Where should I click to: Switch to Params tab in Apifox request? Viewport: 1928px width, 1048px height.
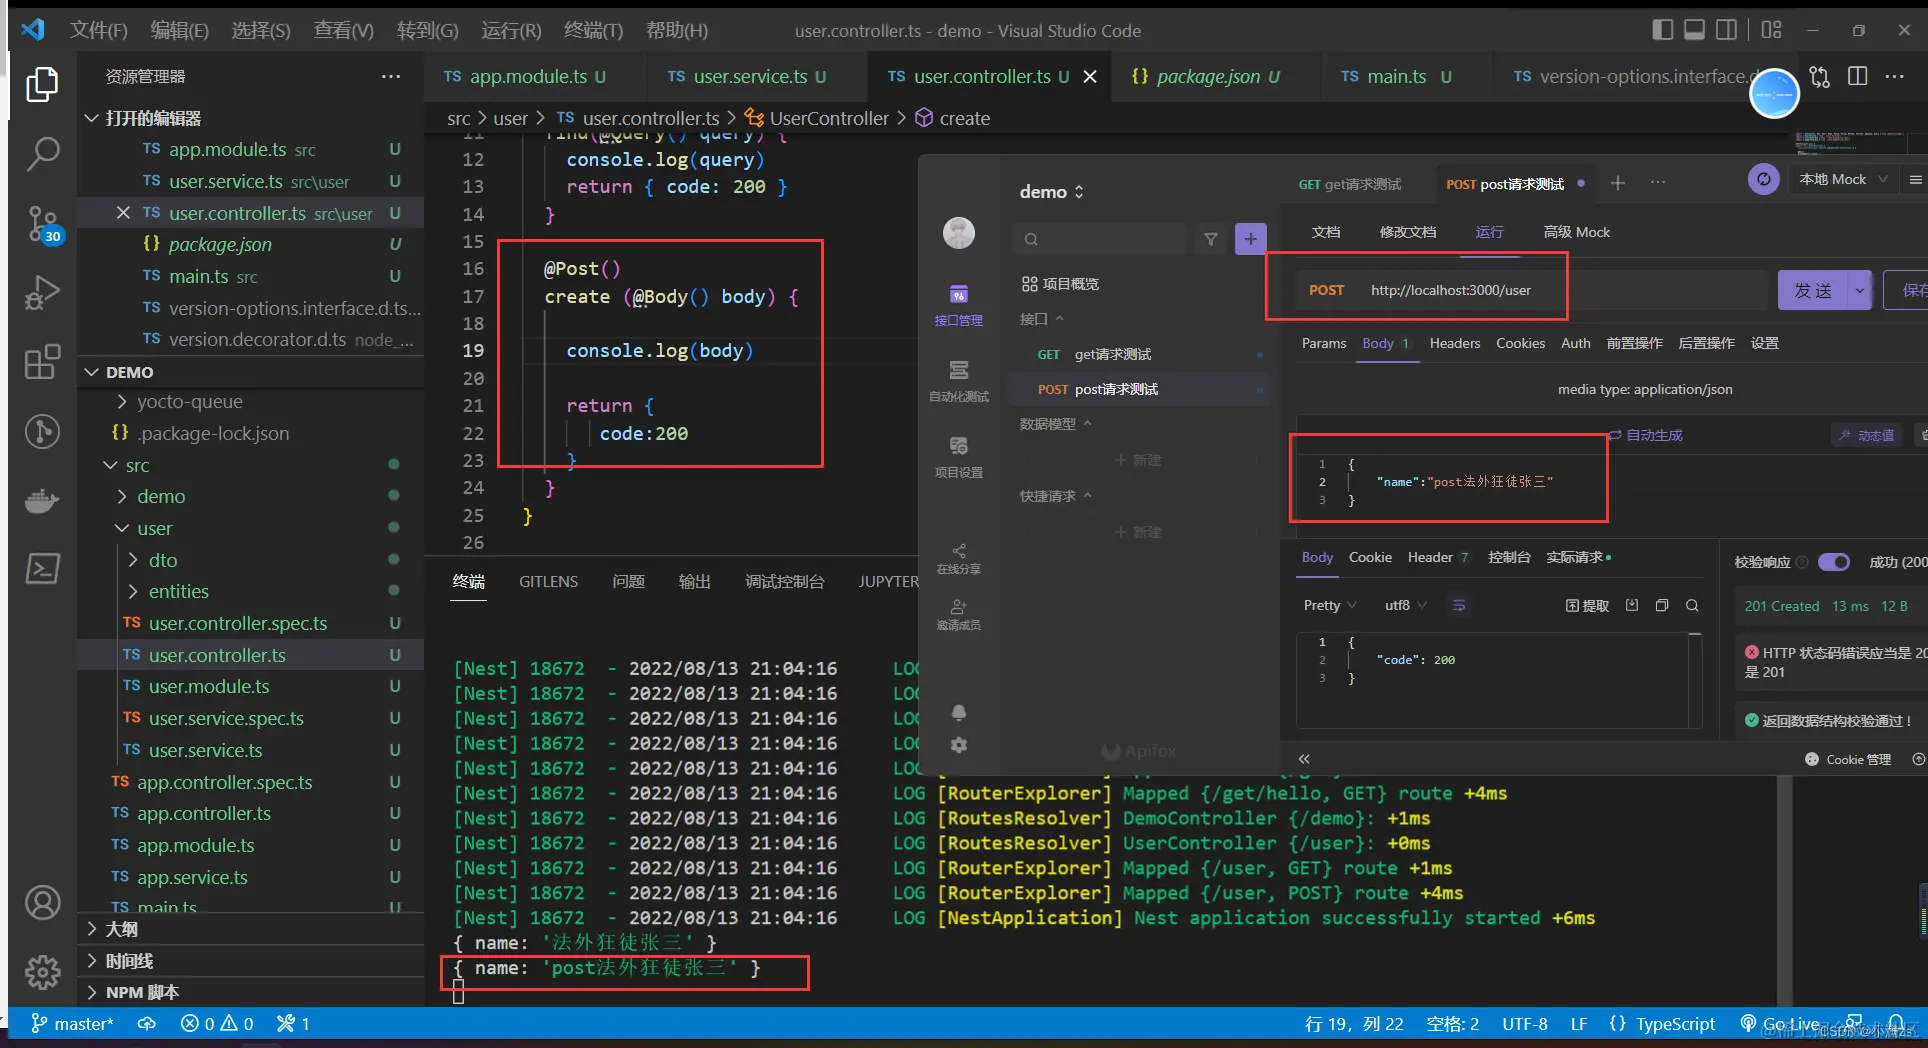coord(1324,343)
